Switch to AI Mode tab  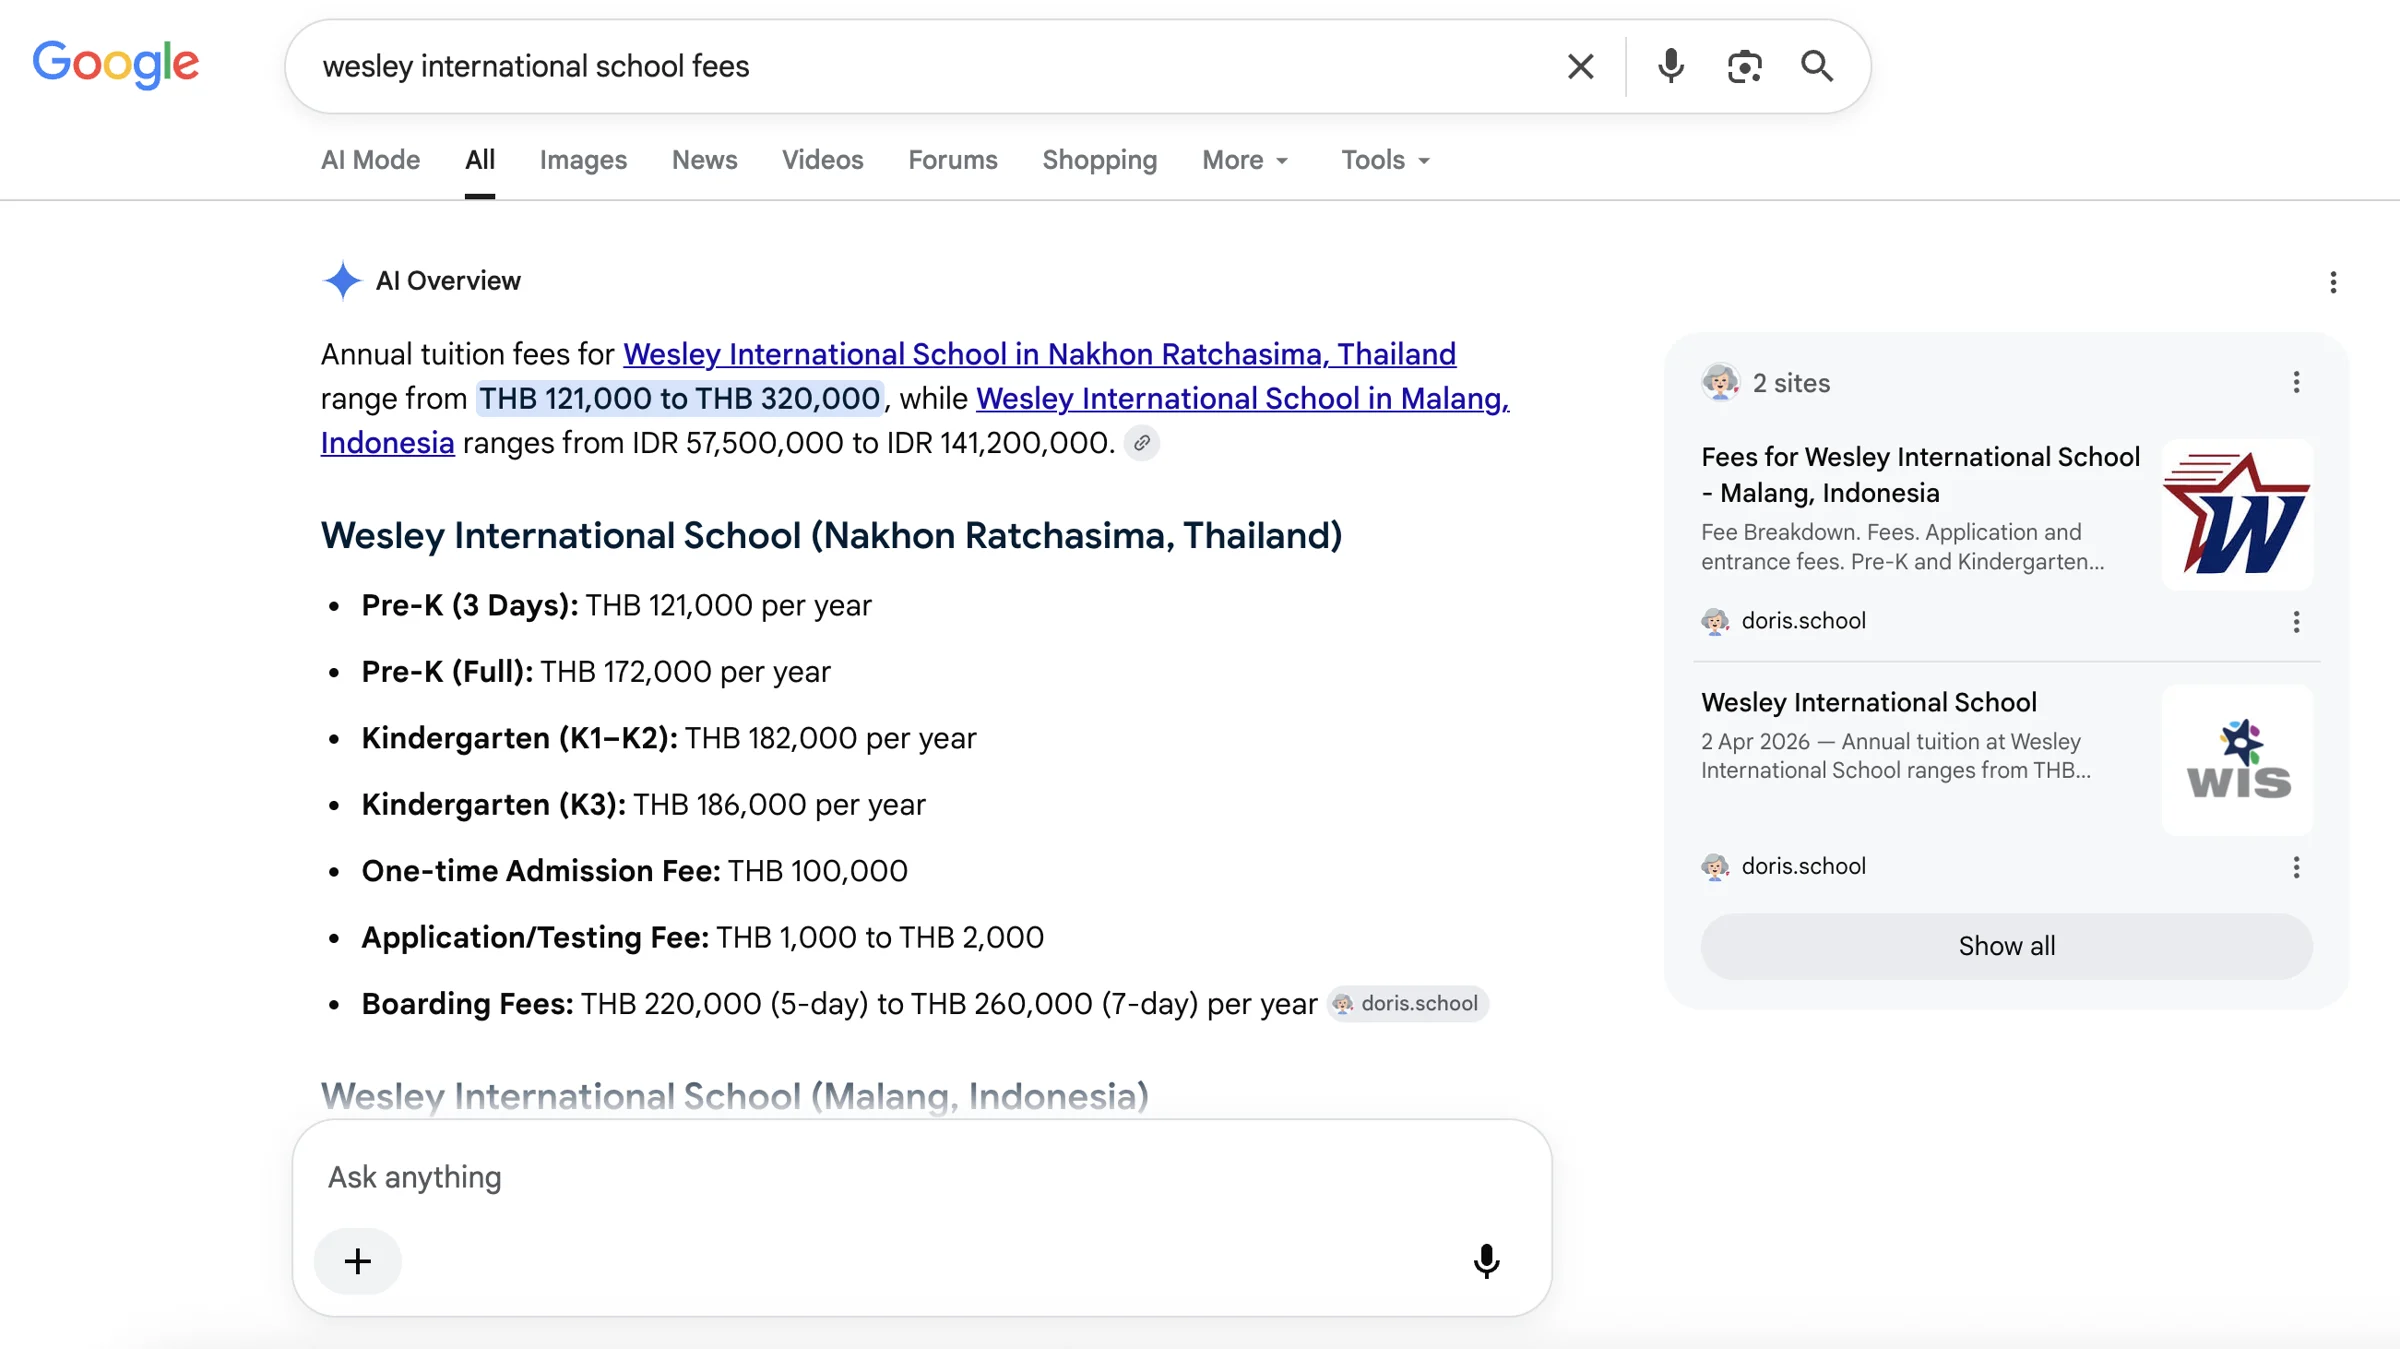point(370,160)
